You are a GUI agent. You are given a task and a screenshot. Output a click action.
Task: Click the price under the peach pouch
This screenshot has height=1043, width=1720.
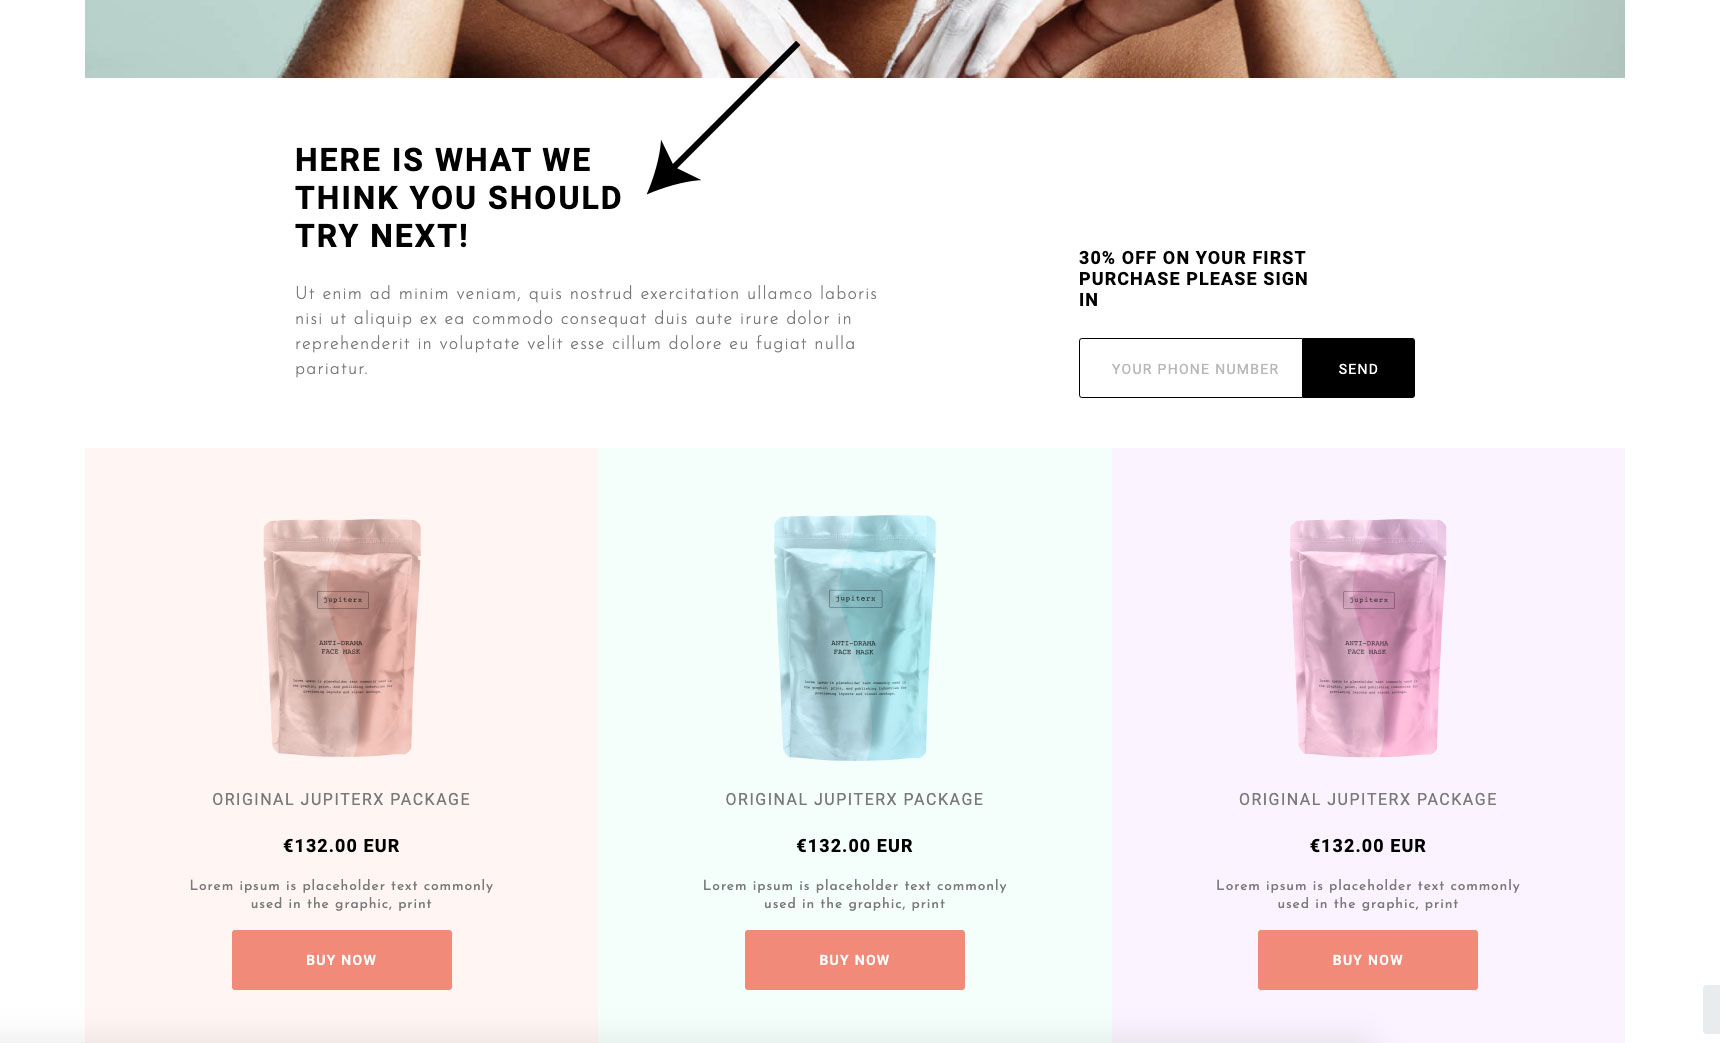(x=342, y=846)
